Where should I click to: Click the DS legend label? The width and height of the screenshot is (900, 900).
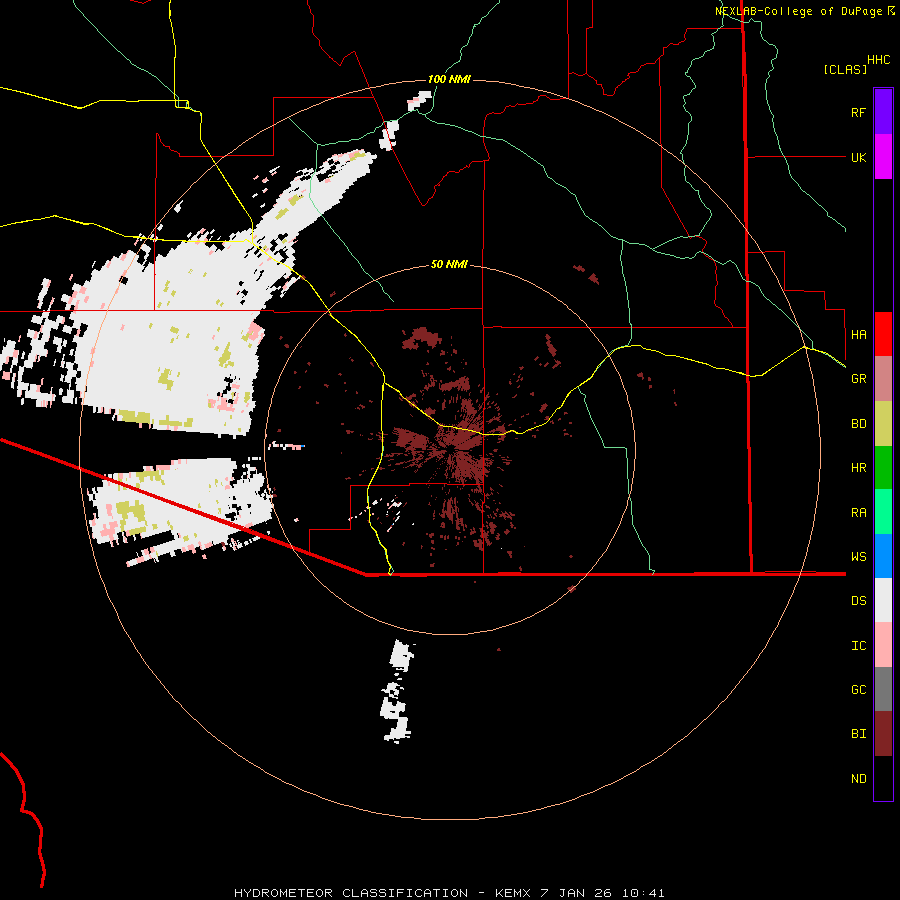coord(858,601)
